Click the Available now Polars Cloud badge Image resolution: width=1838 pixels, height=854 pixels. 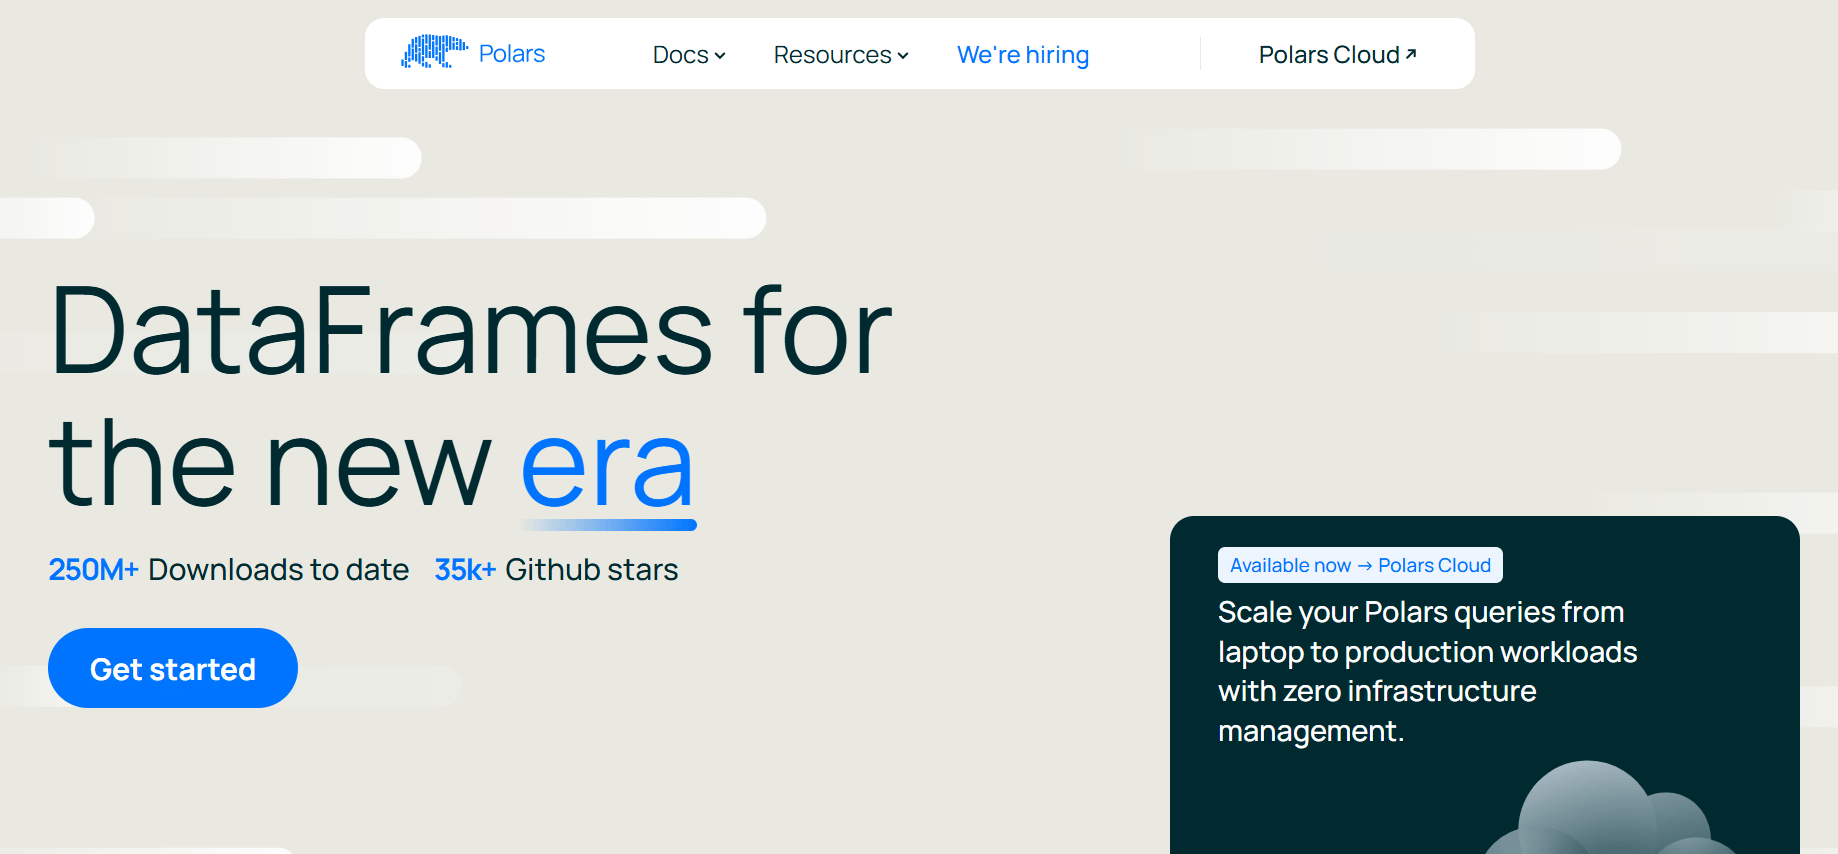pyautogui.click(x=1359, y=565)
